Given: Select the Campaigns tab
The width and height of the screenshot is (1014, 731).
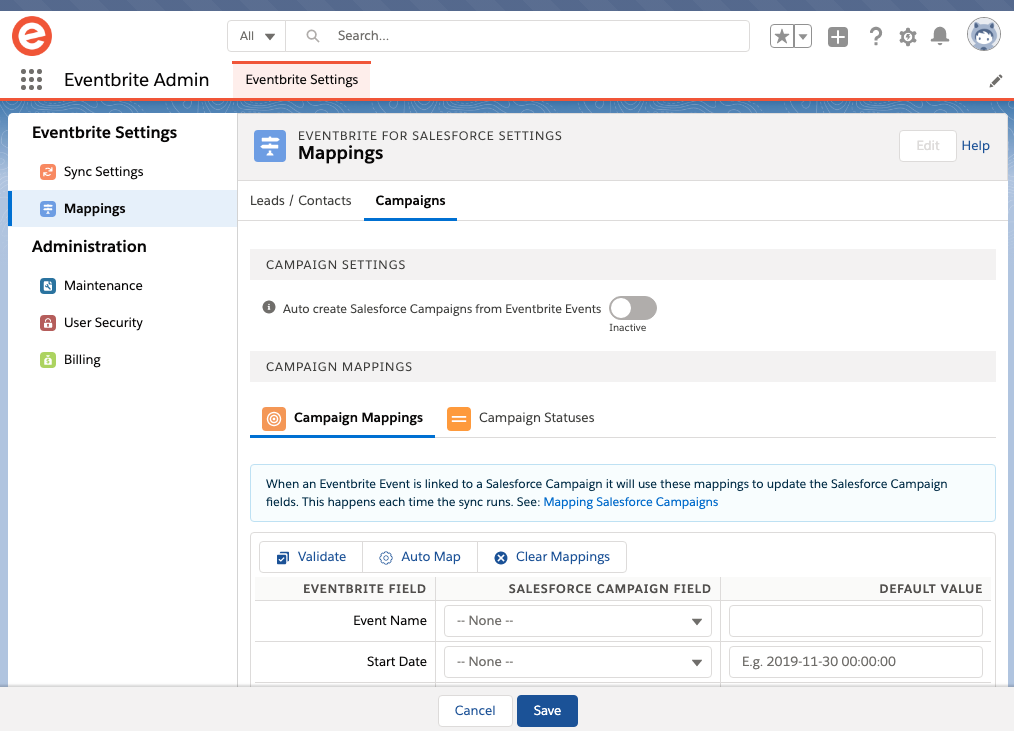Looking at the screenshot, I should [x=410, y=201].
